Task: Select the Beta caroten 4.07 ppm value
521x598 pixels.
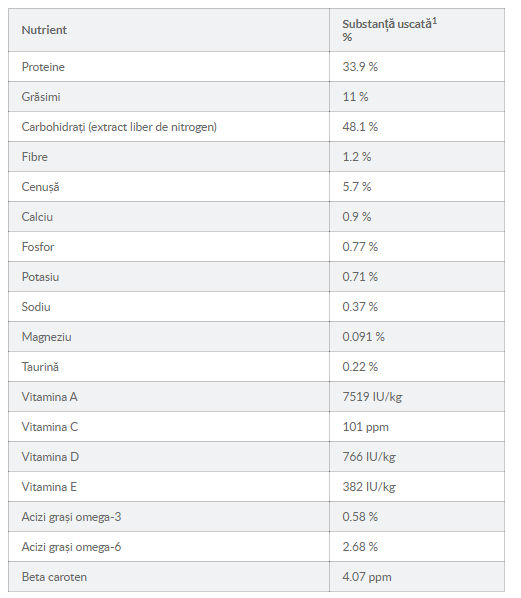Action: click(x=367, y=577)
